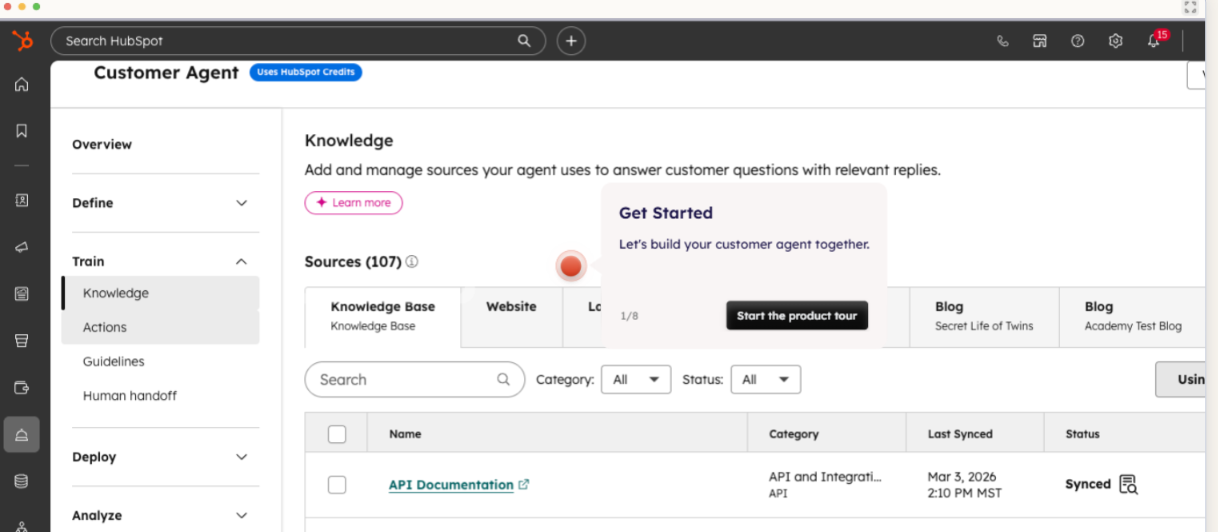Viewport: 1218px width, 532px height.
Task: Open the Marketing megaphone icon in left rail
Action: (x=22, y=247)
